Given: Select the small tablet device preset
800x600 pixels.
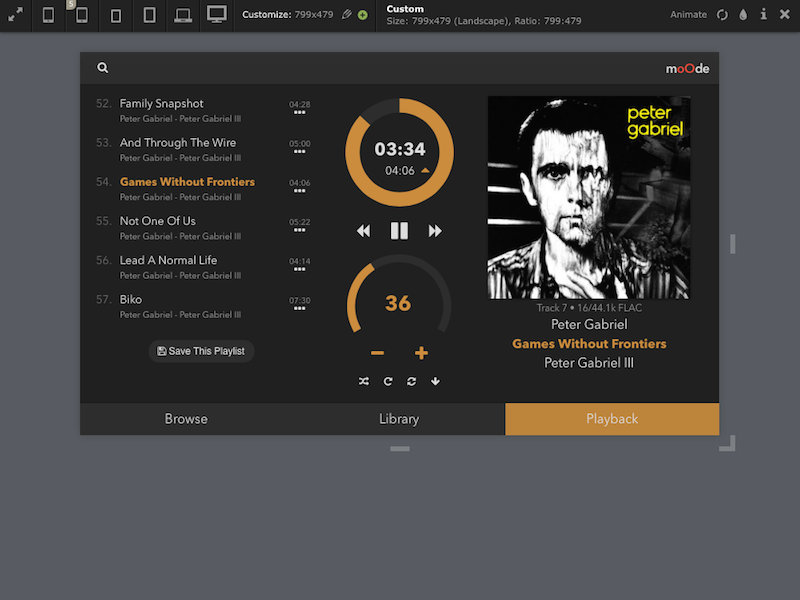Looking at the screenshot, I should pos(116,16).
